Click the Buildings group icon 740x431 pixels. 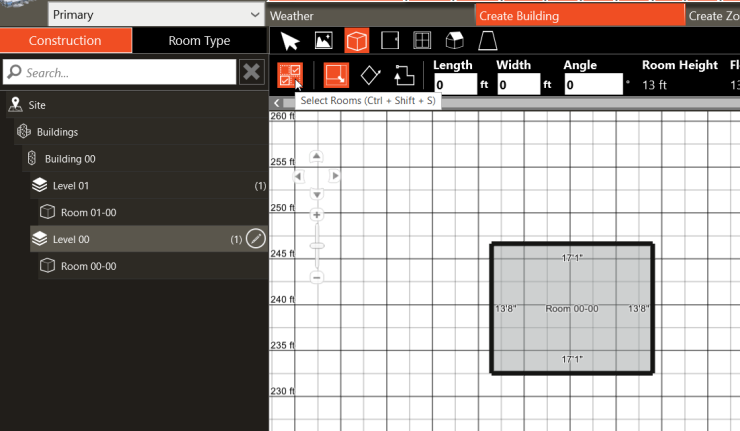24,131
